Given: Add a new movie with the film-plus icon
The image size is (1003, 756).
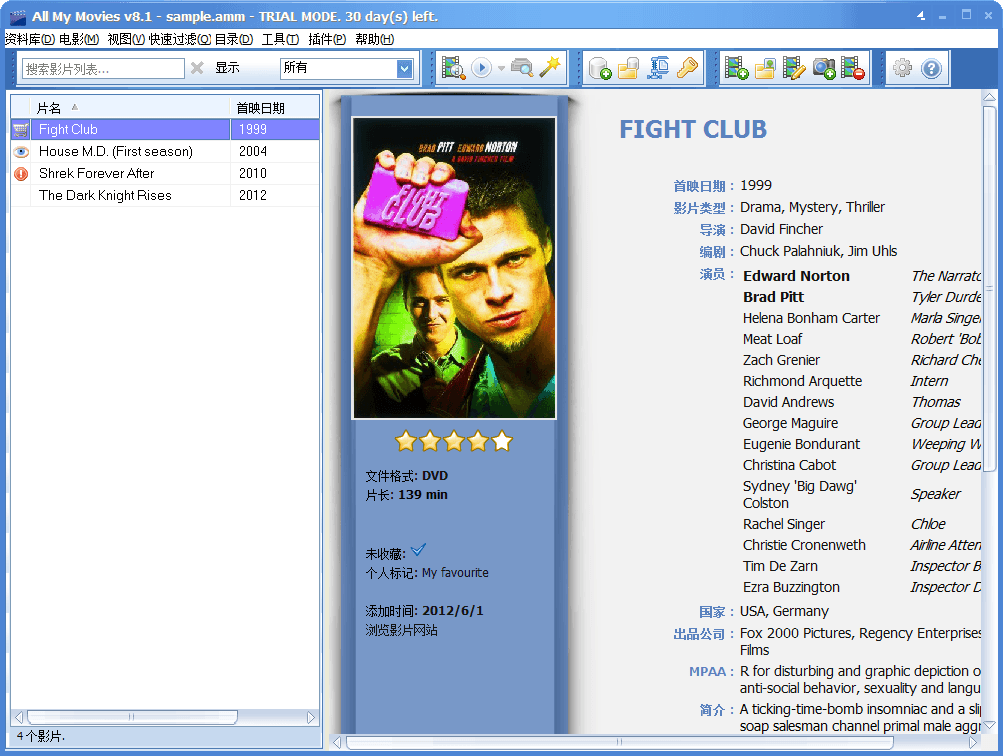Looking at the screenshot, I should [x=736, y=68].
